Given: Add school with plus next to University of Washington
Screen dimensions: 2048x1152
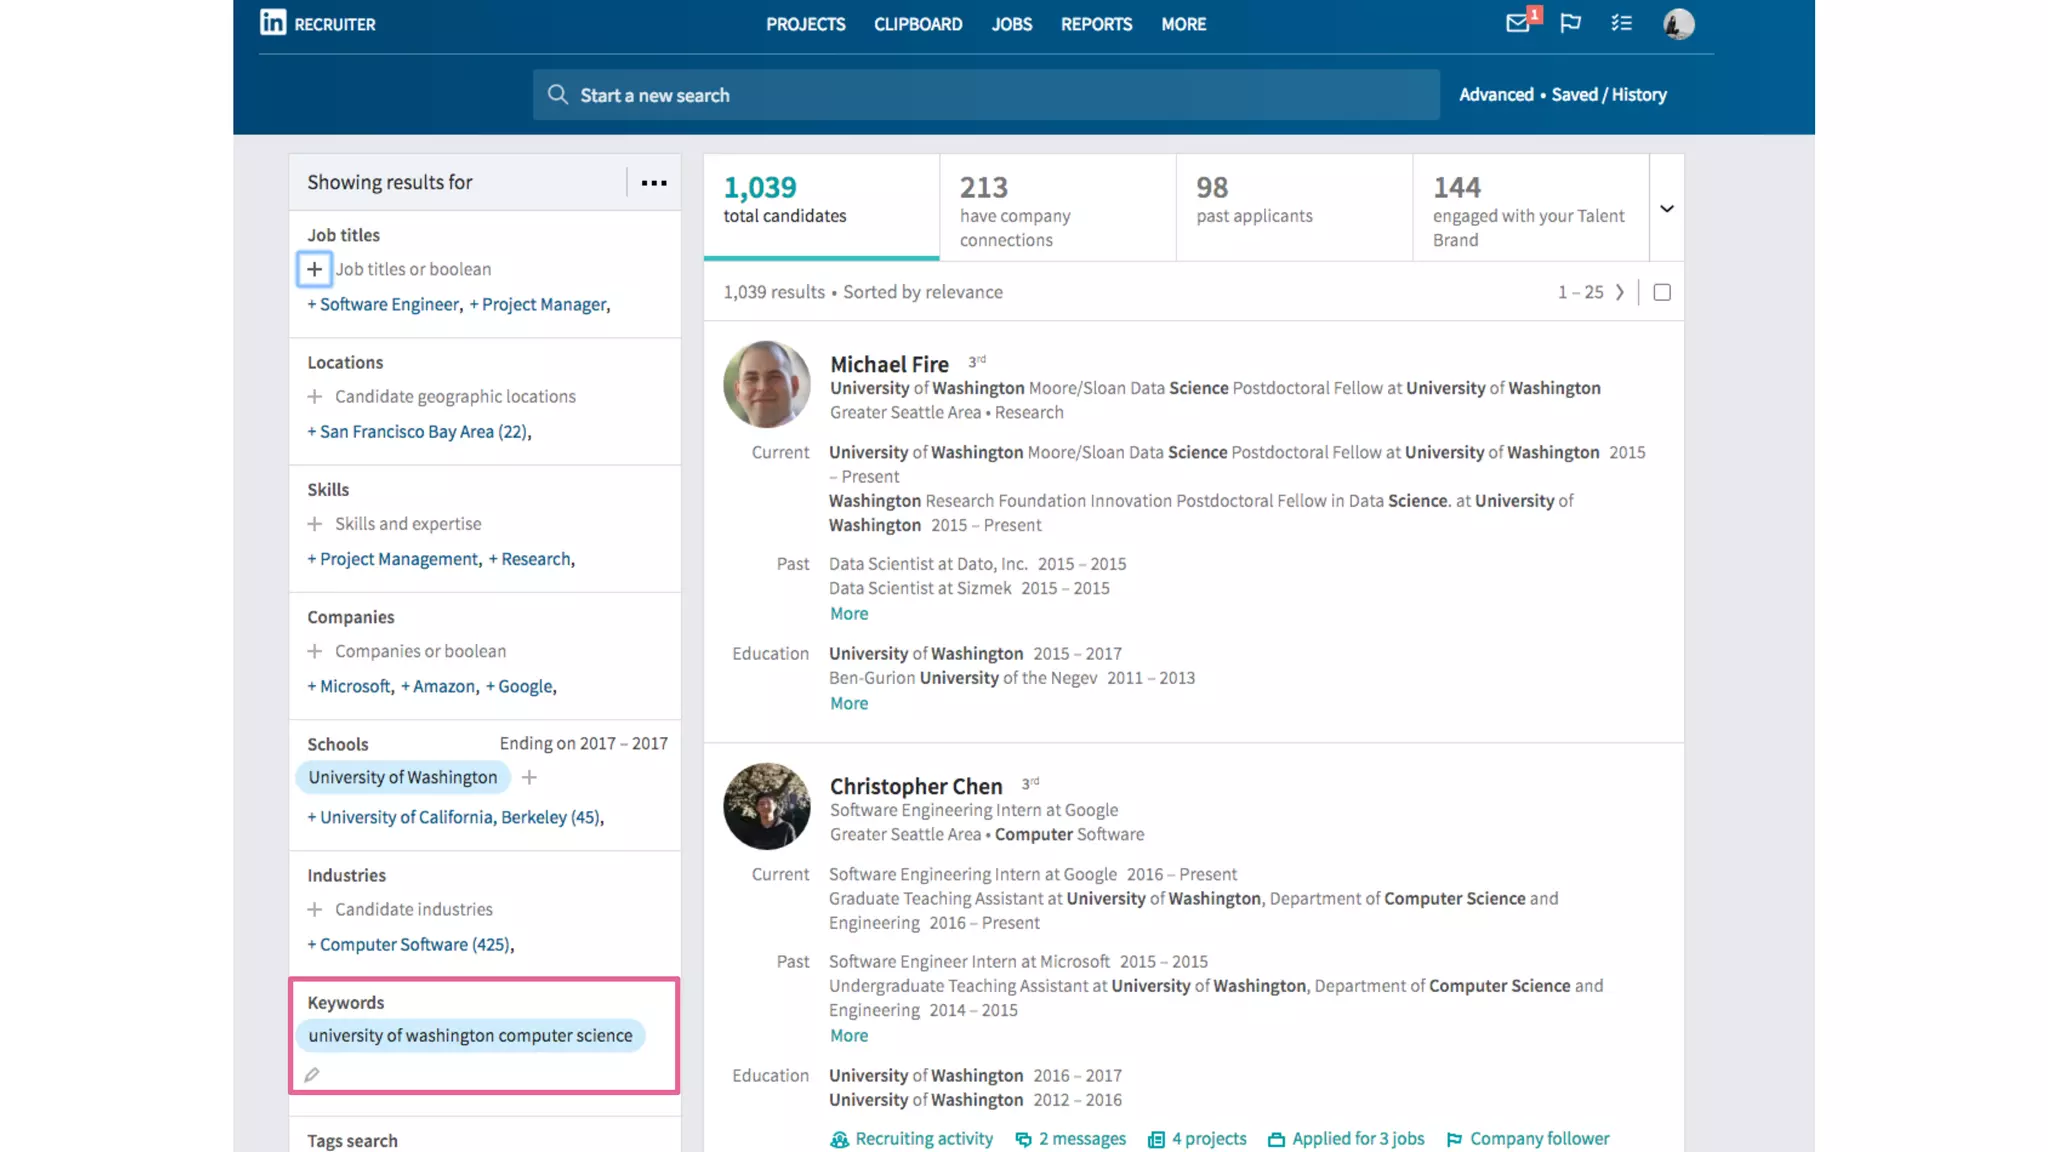Looking at the screenshot, I should click(529, 777).
